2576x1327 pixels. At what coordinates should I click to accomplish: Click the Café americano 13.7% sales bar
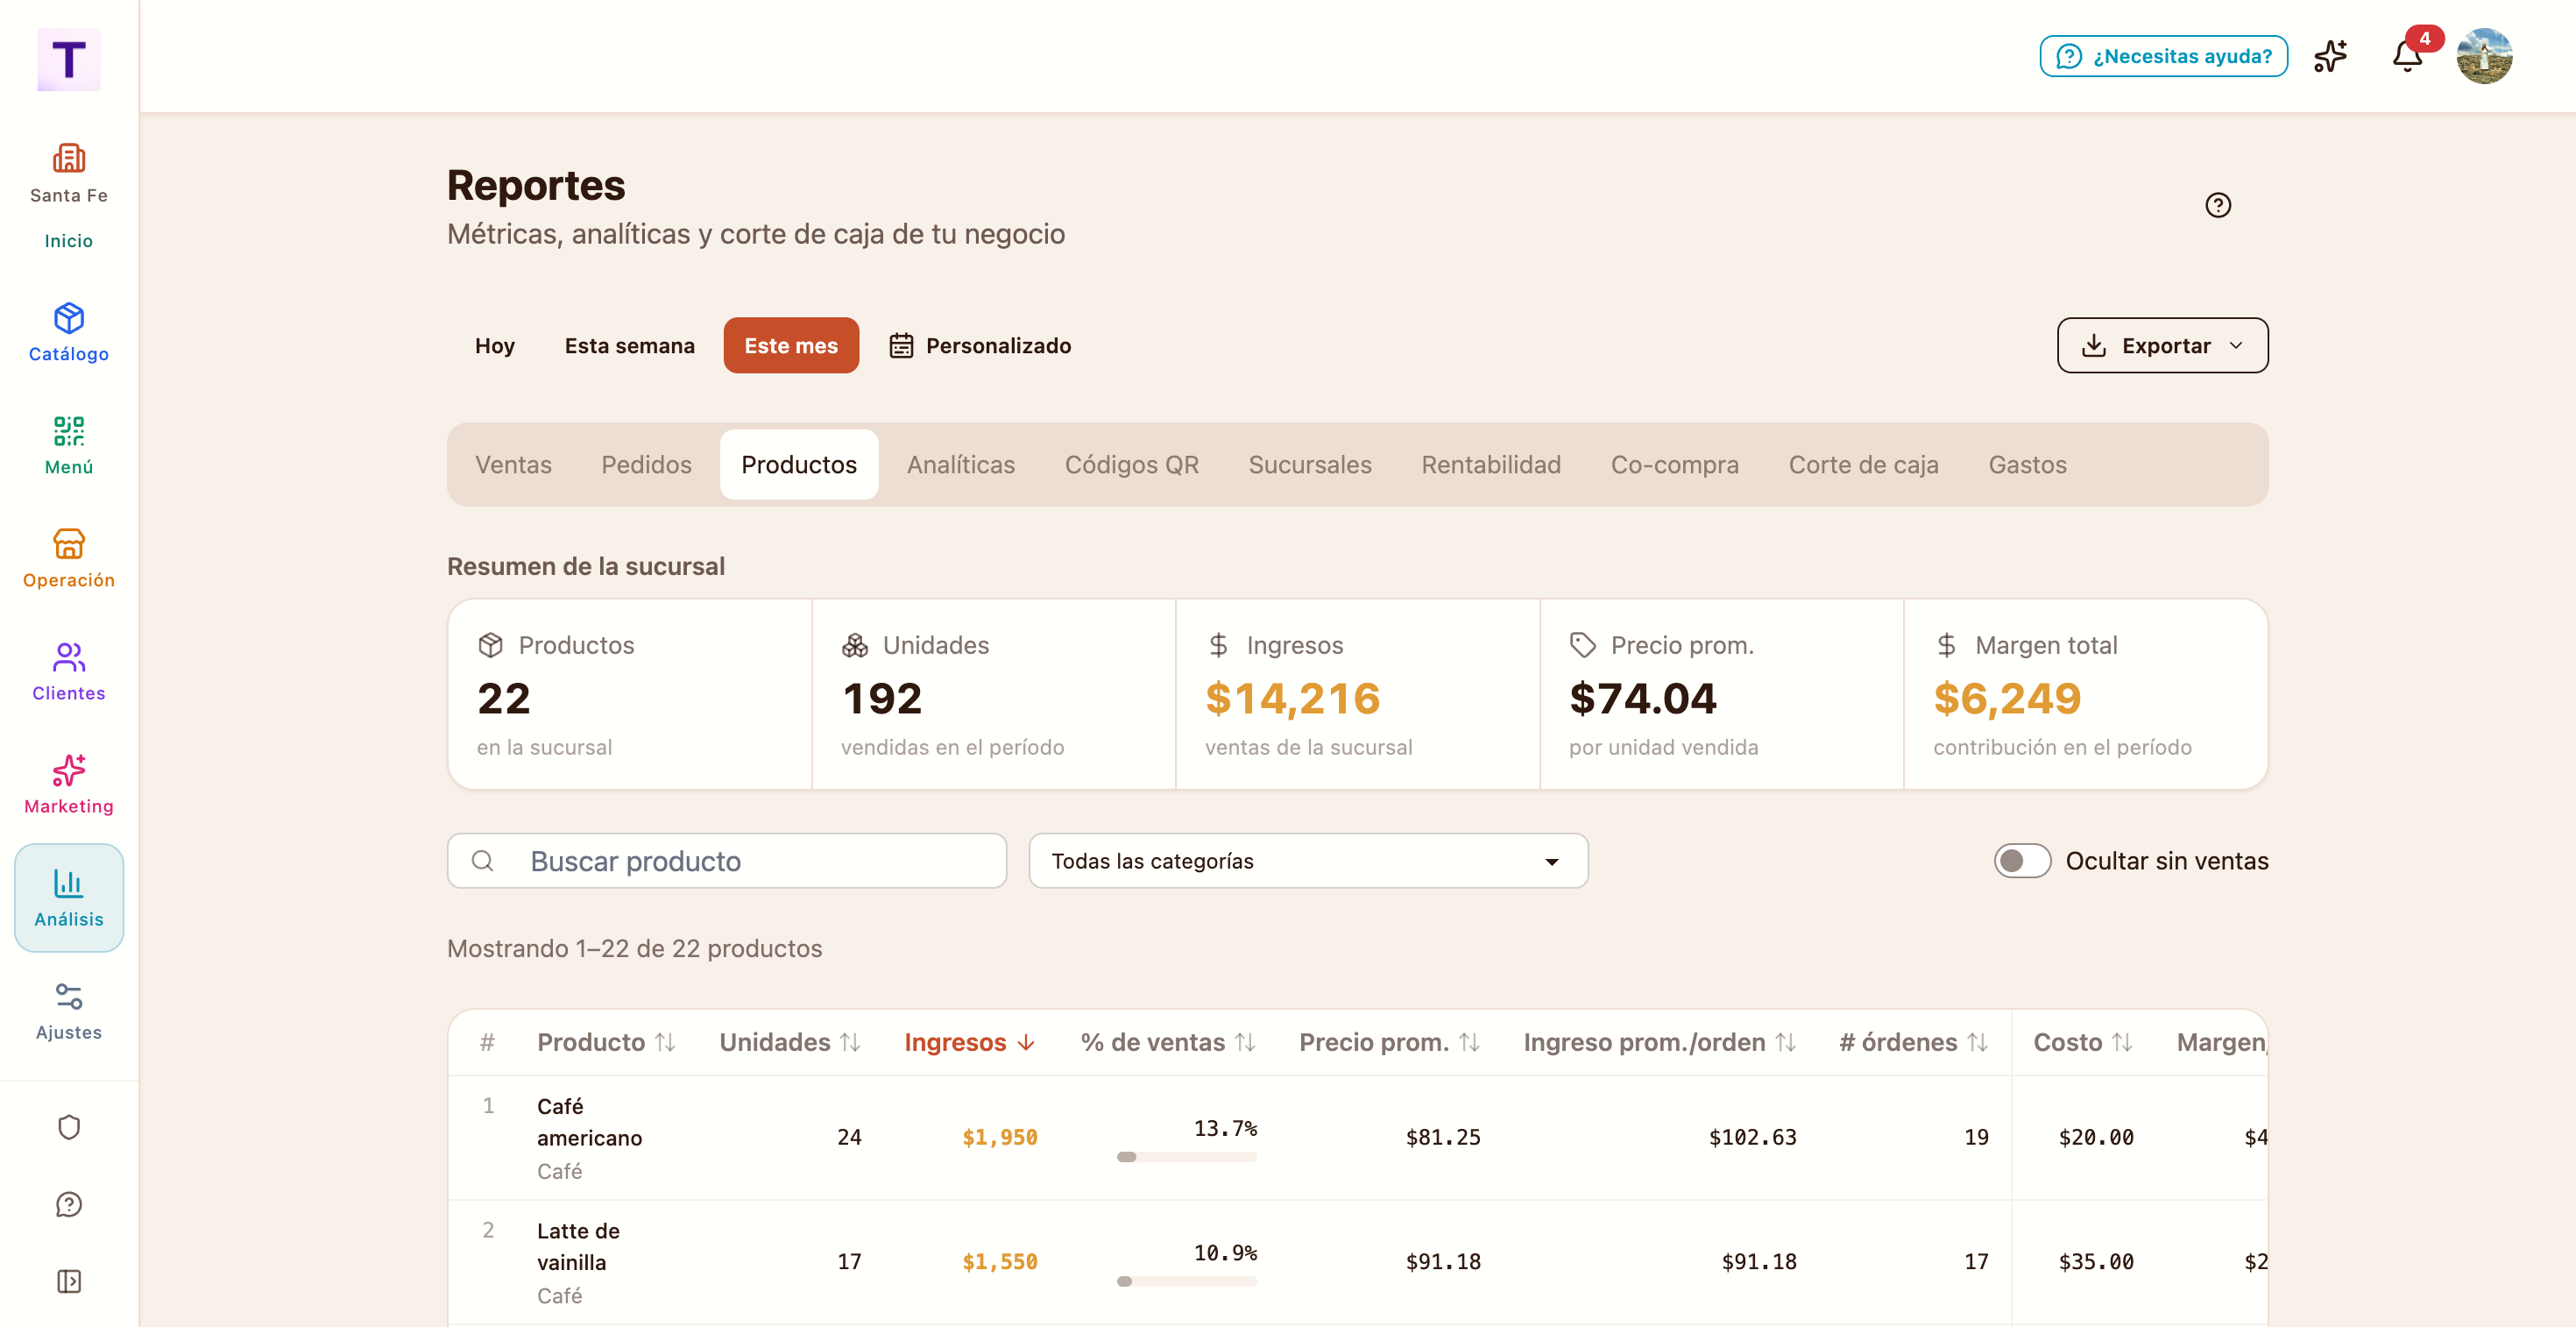(1186, 1157)
